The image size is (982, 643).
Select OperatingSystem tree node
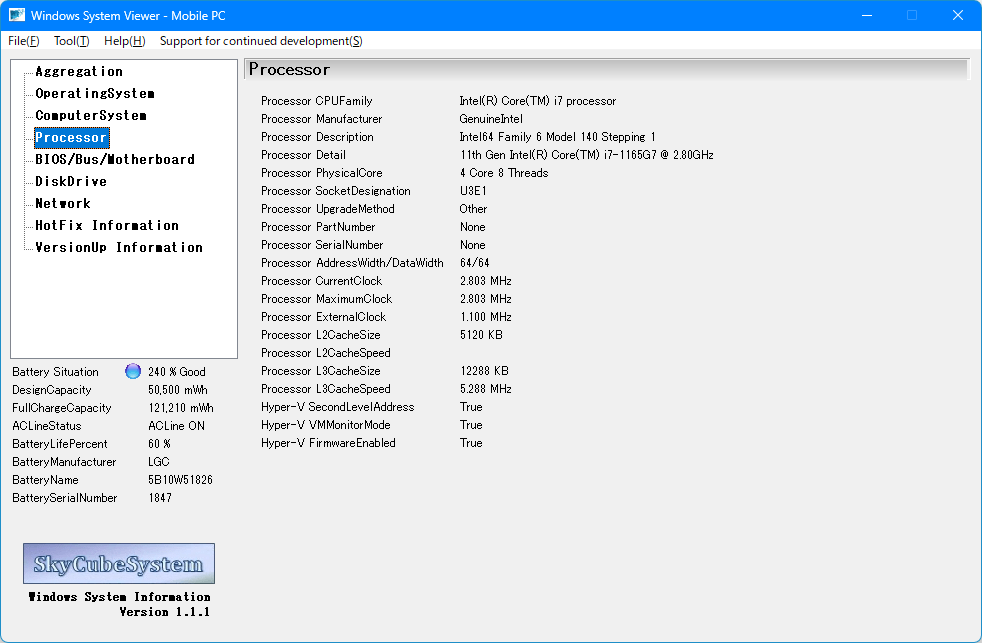pos(95,93)
